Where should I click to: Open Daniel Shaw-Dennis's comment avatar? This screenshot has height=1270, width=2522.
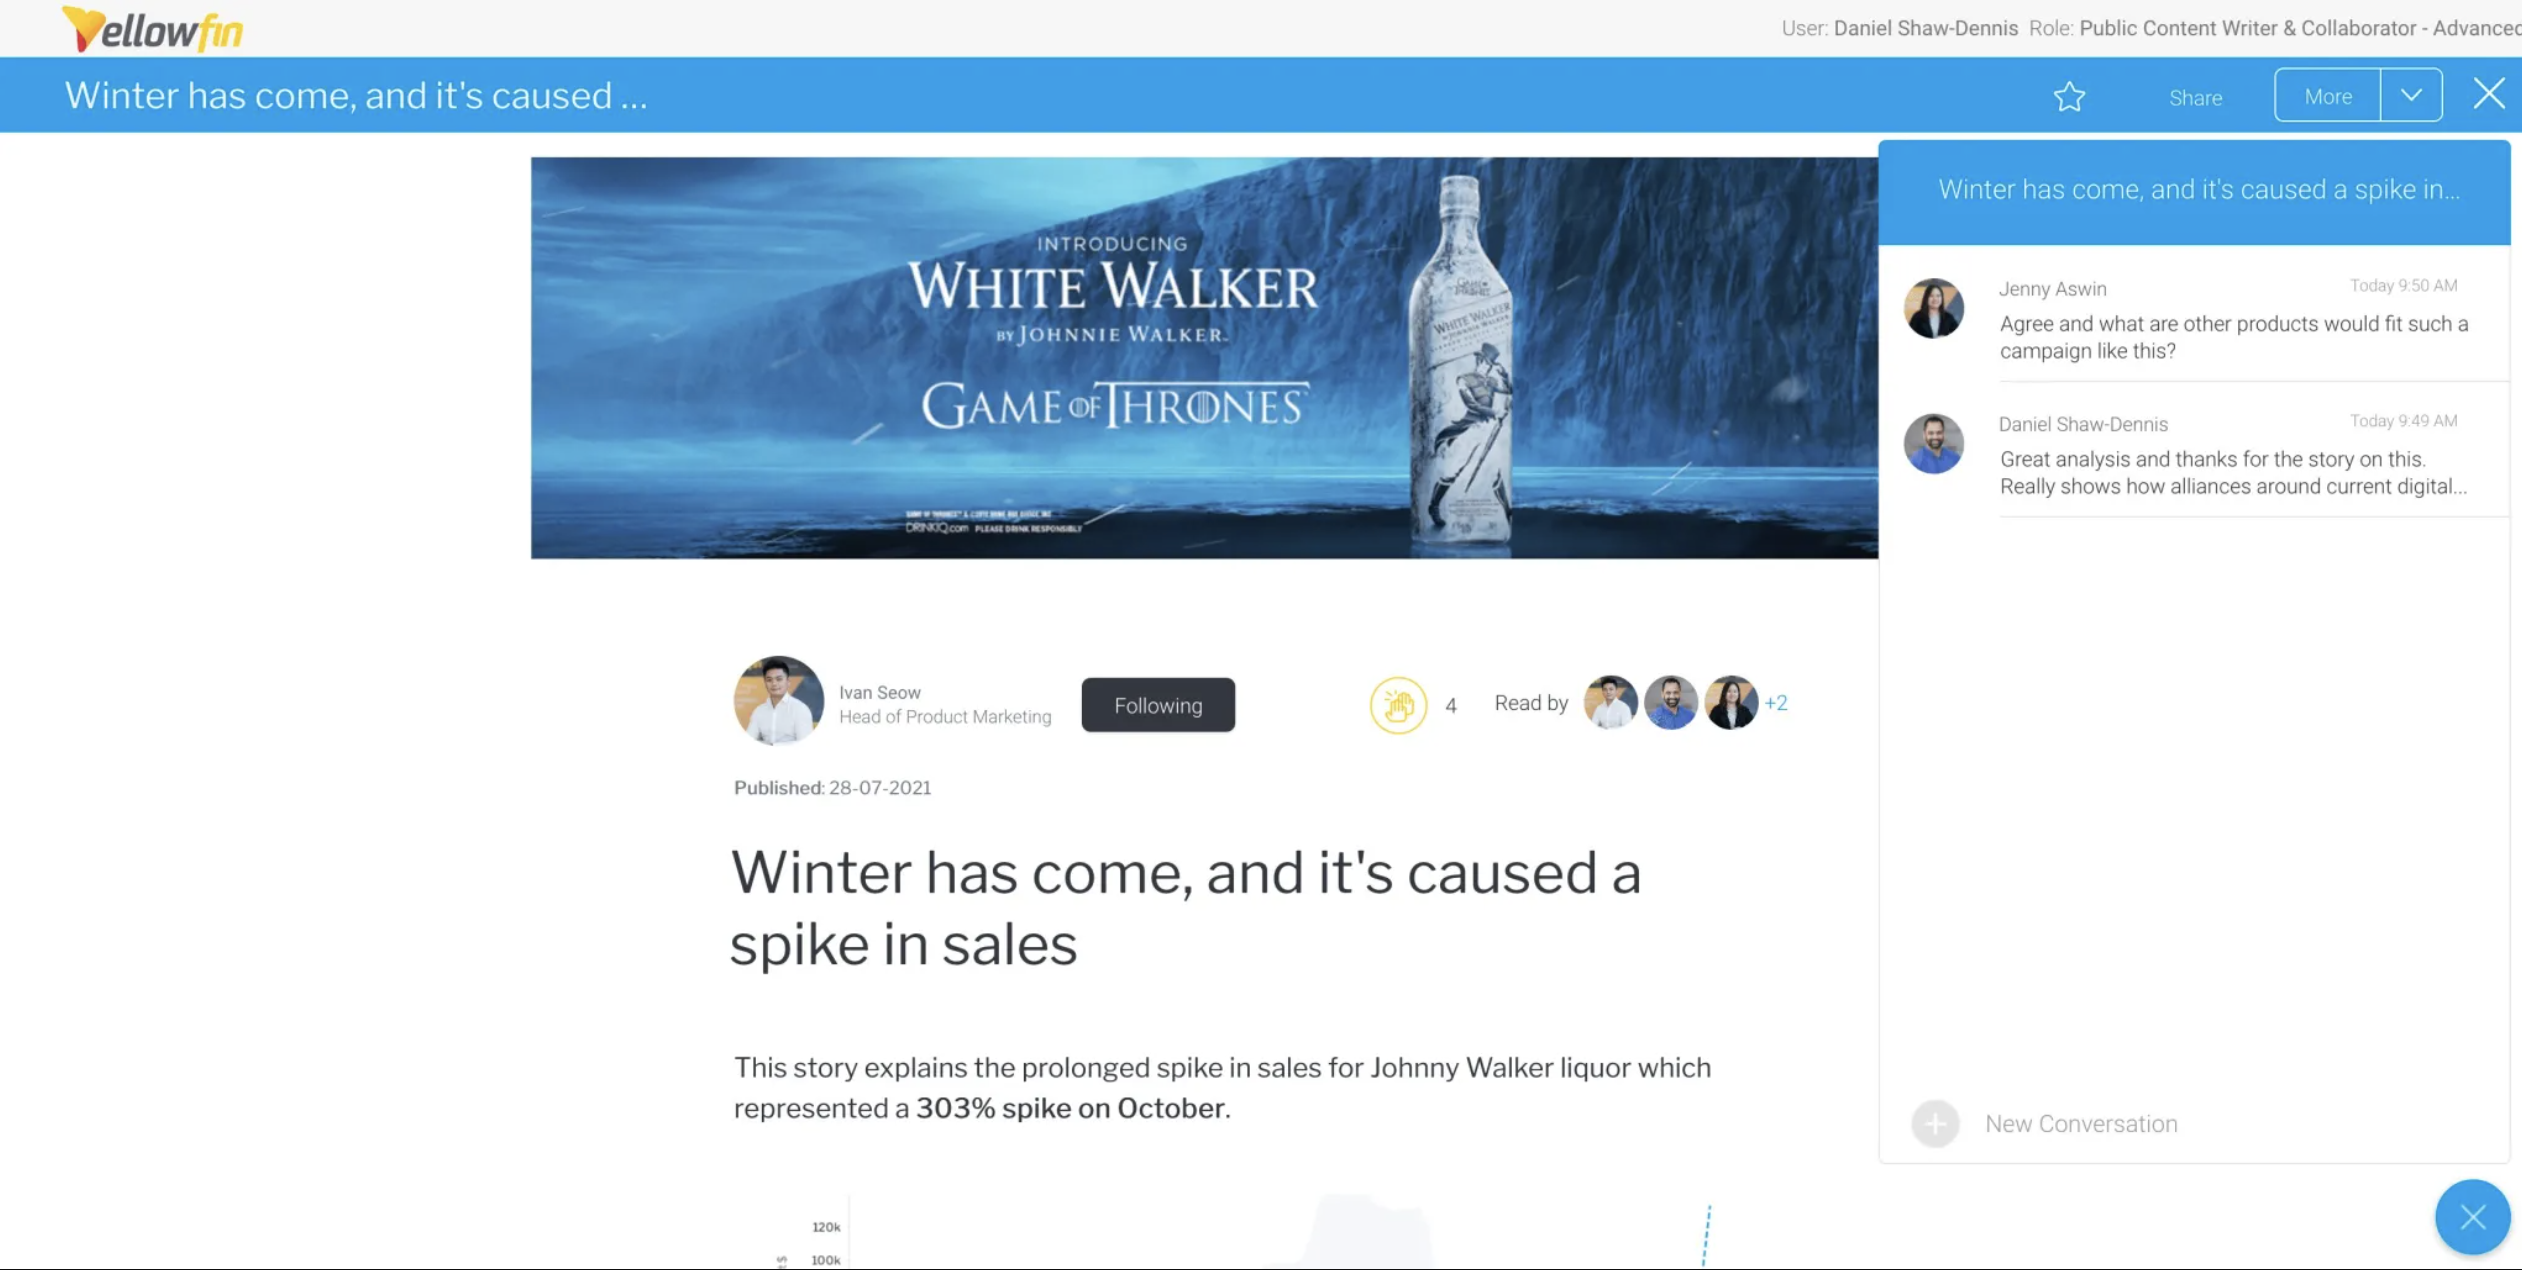[x=1933, y=443]
